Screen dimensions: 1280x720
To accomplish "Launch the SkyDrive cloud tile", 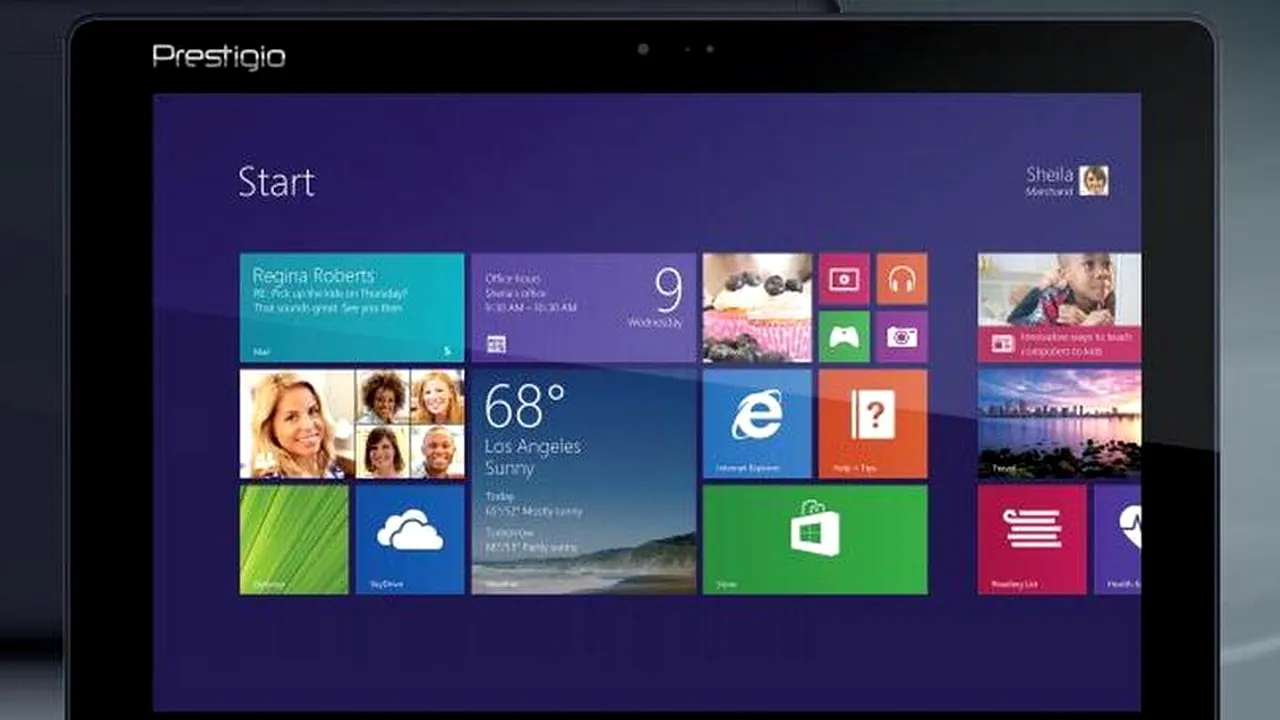I will click(x=410, y=540).
